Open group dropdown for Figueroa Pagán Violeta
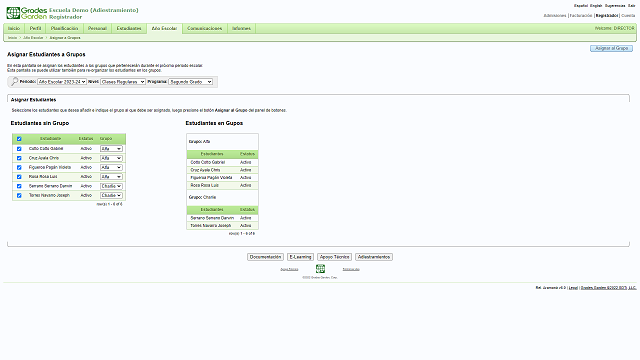640x360 pixels. (111, 168)
